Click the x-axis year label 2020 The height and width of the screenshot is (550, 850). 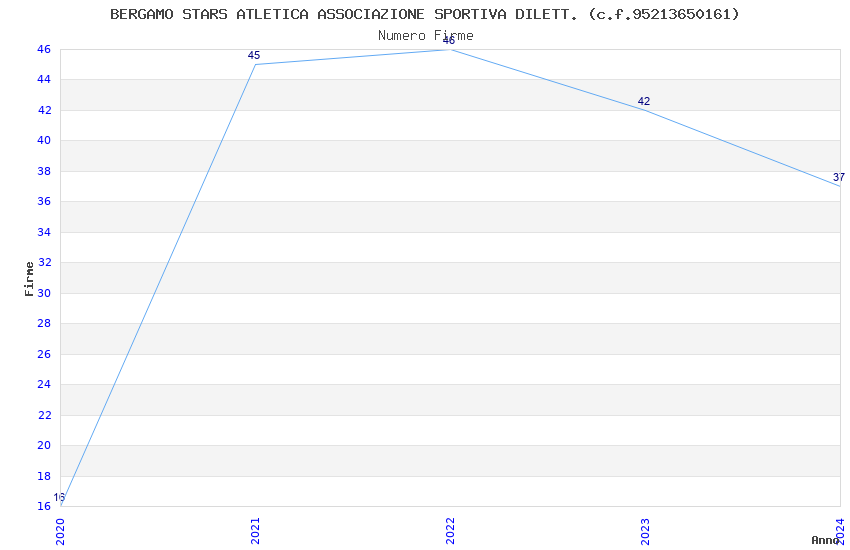pyautogui.click(x=60, y=531)
